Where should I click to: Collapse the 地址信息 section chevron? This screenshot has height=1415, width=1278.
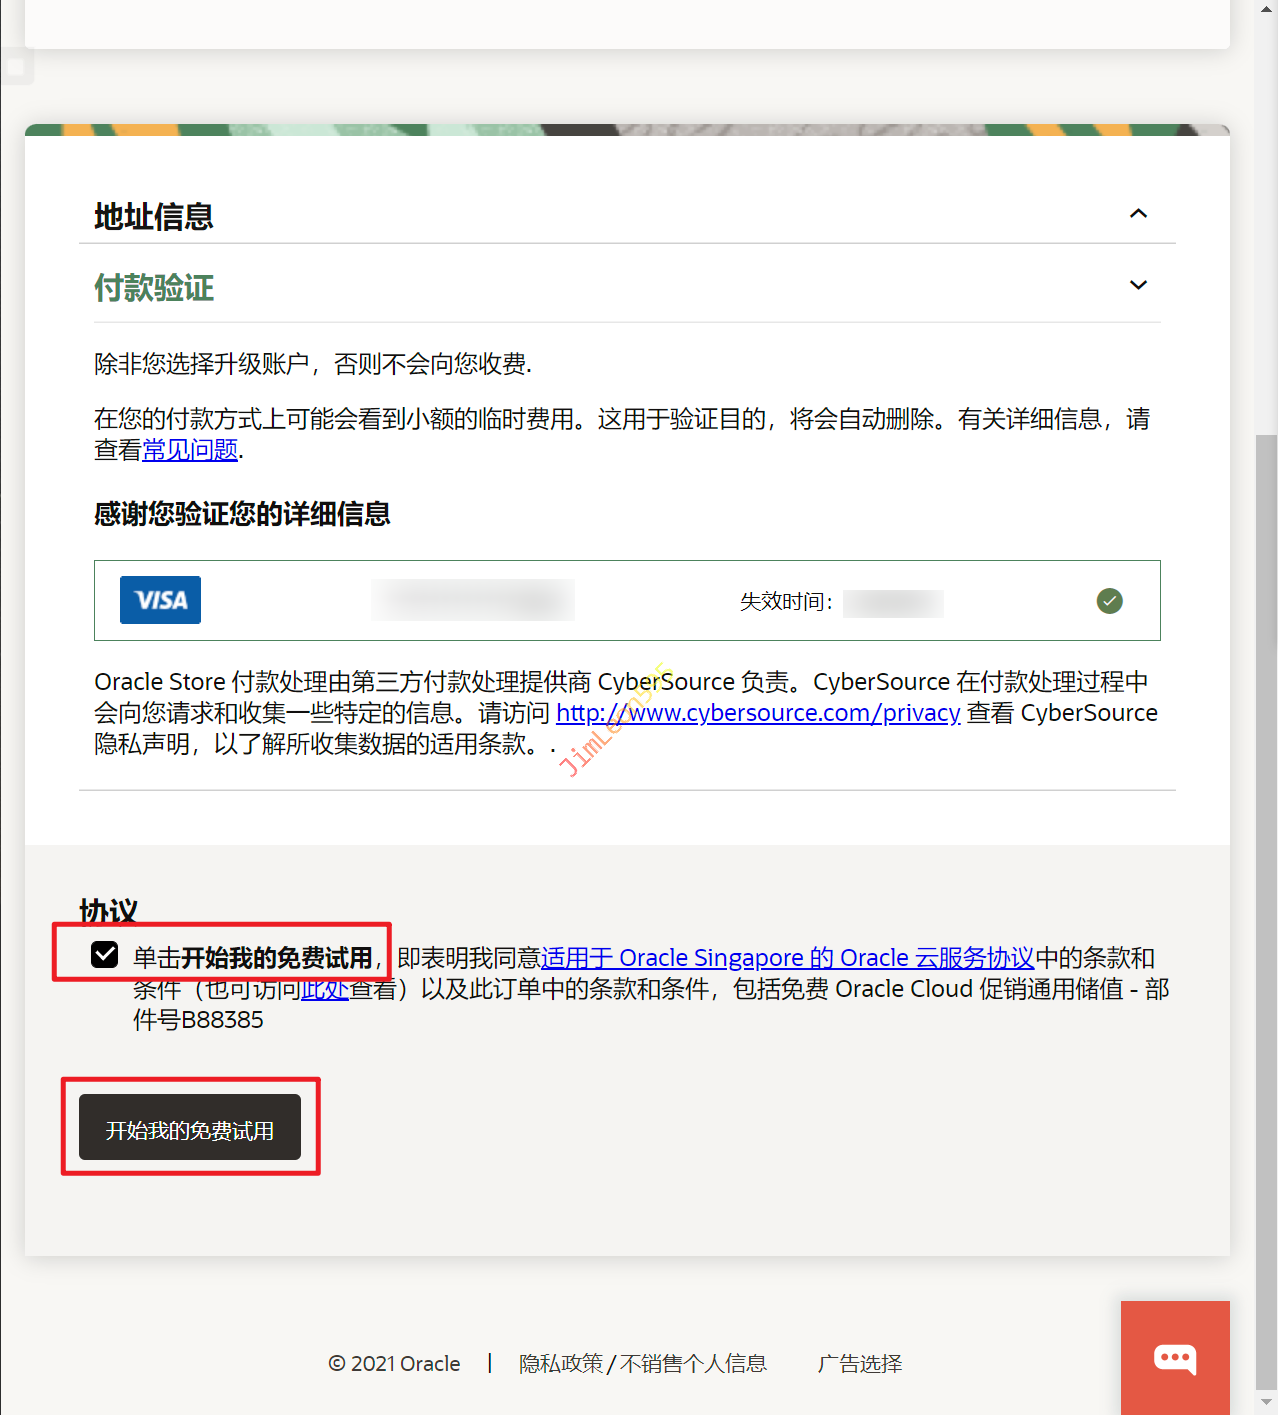[1138, 214]
